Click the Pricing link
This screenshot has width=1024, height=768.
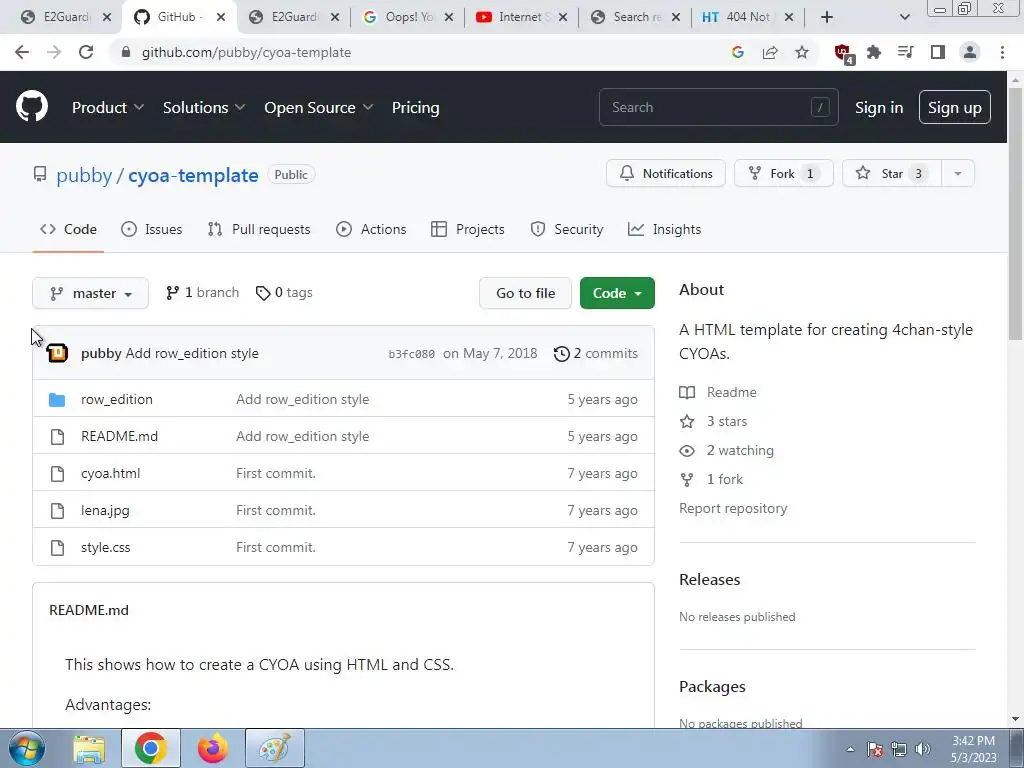[415, 108]
